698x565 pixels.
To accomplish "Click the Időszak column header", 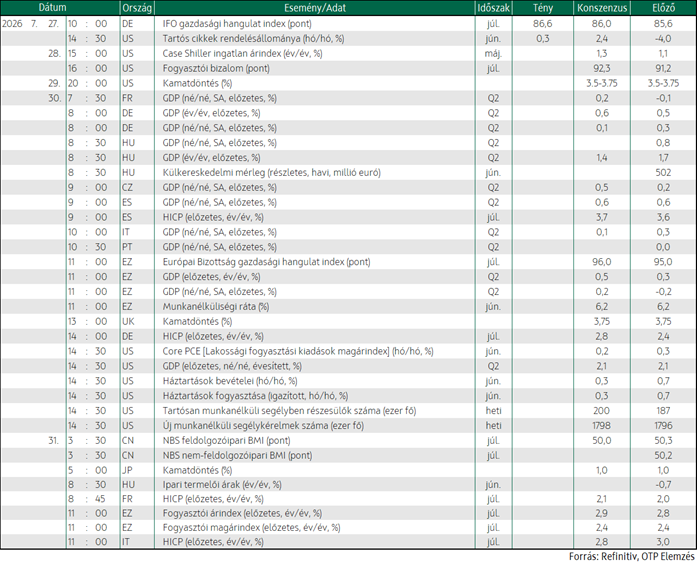I will click(494, 8).
